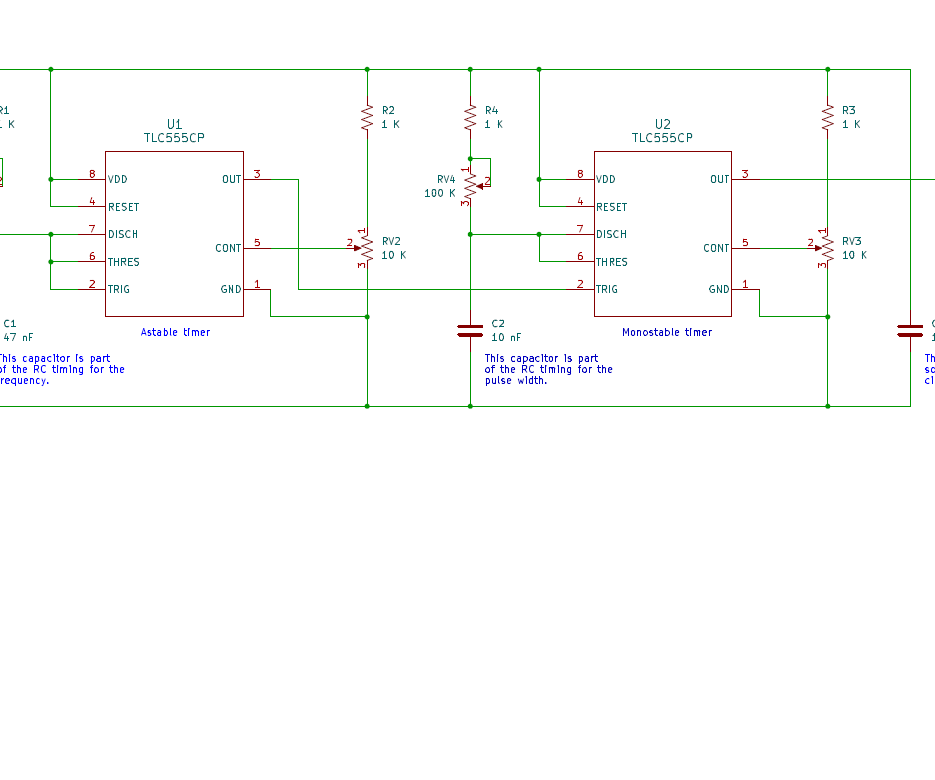Screen dimensions: 935x780
Task: Click the note about RC timing for pulse width
Action: pos(549,369)
